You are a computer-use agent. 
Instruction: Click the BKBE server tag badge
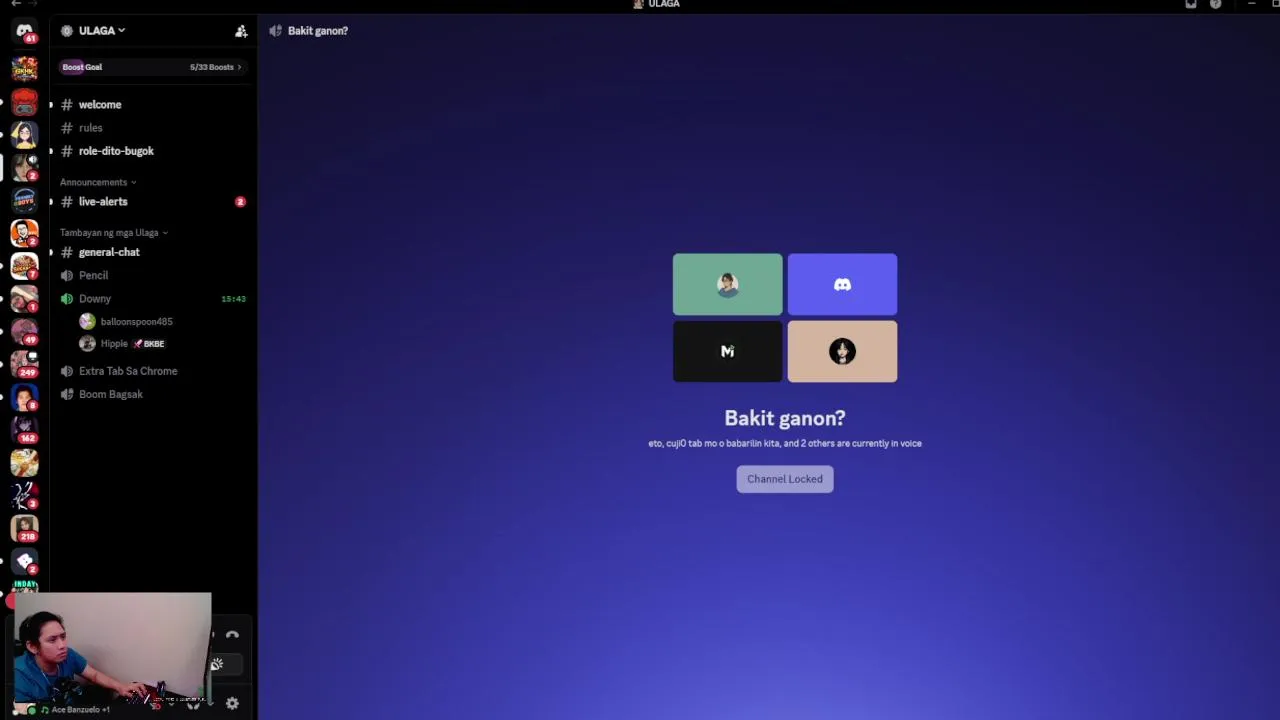click(x=149, y=344)
